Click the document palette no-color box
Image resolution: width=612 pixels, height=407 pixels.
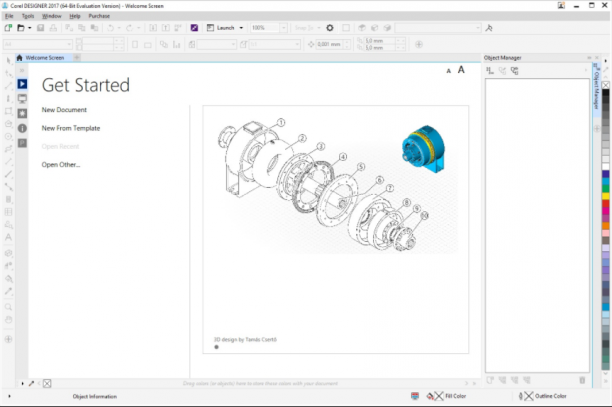47,384
